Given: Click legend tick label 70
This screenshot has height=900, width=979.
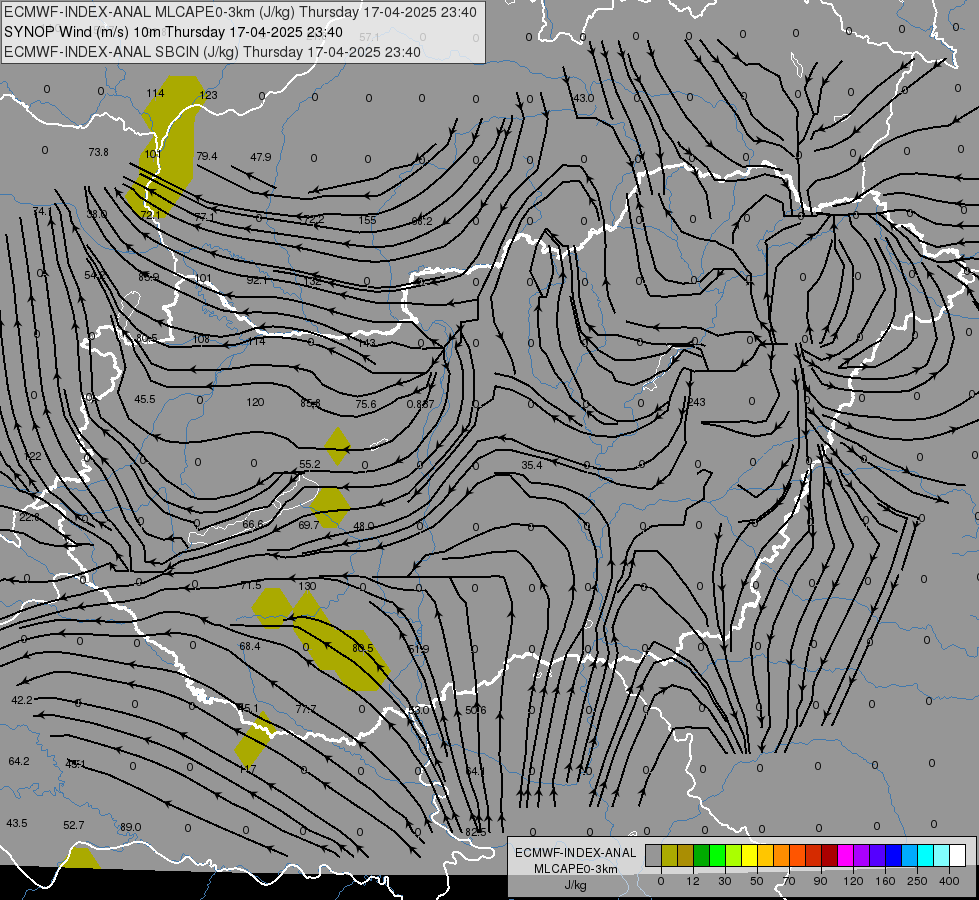Looking at the screenshot, I should tap(788, 881).
